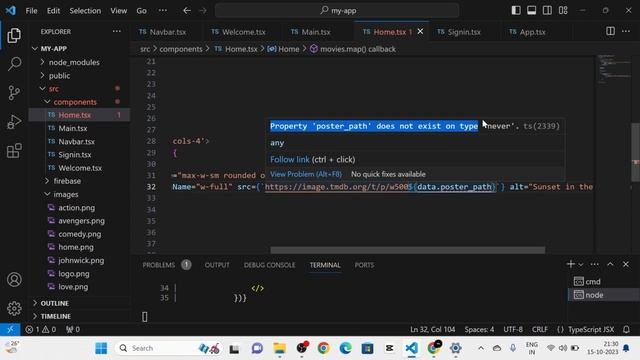Viewport: 640px width, 360px height.
Task: Split the editor right
Action: click(x=610, y=31)
